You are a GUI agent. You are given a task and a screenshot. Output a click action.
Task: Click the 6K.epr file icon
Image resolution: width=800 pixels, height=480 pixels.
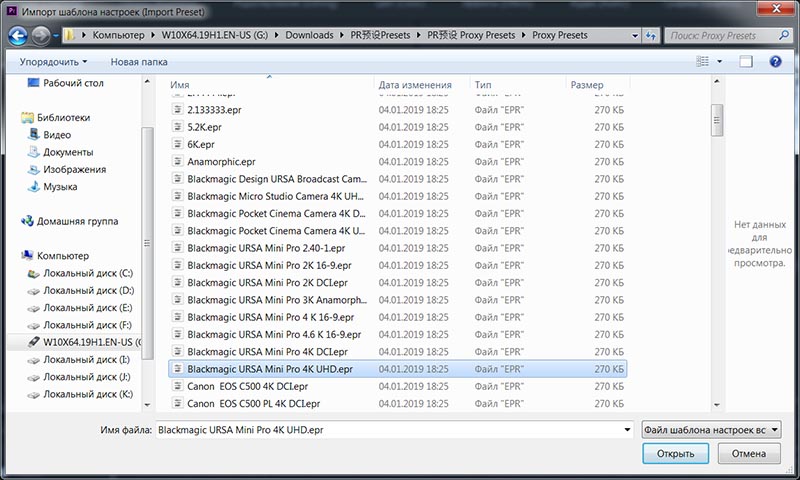click(x=178, y=144)
